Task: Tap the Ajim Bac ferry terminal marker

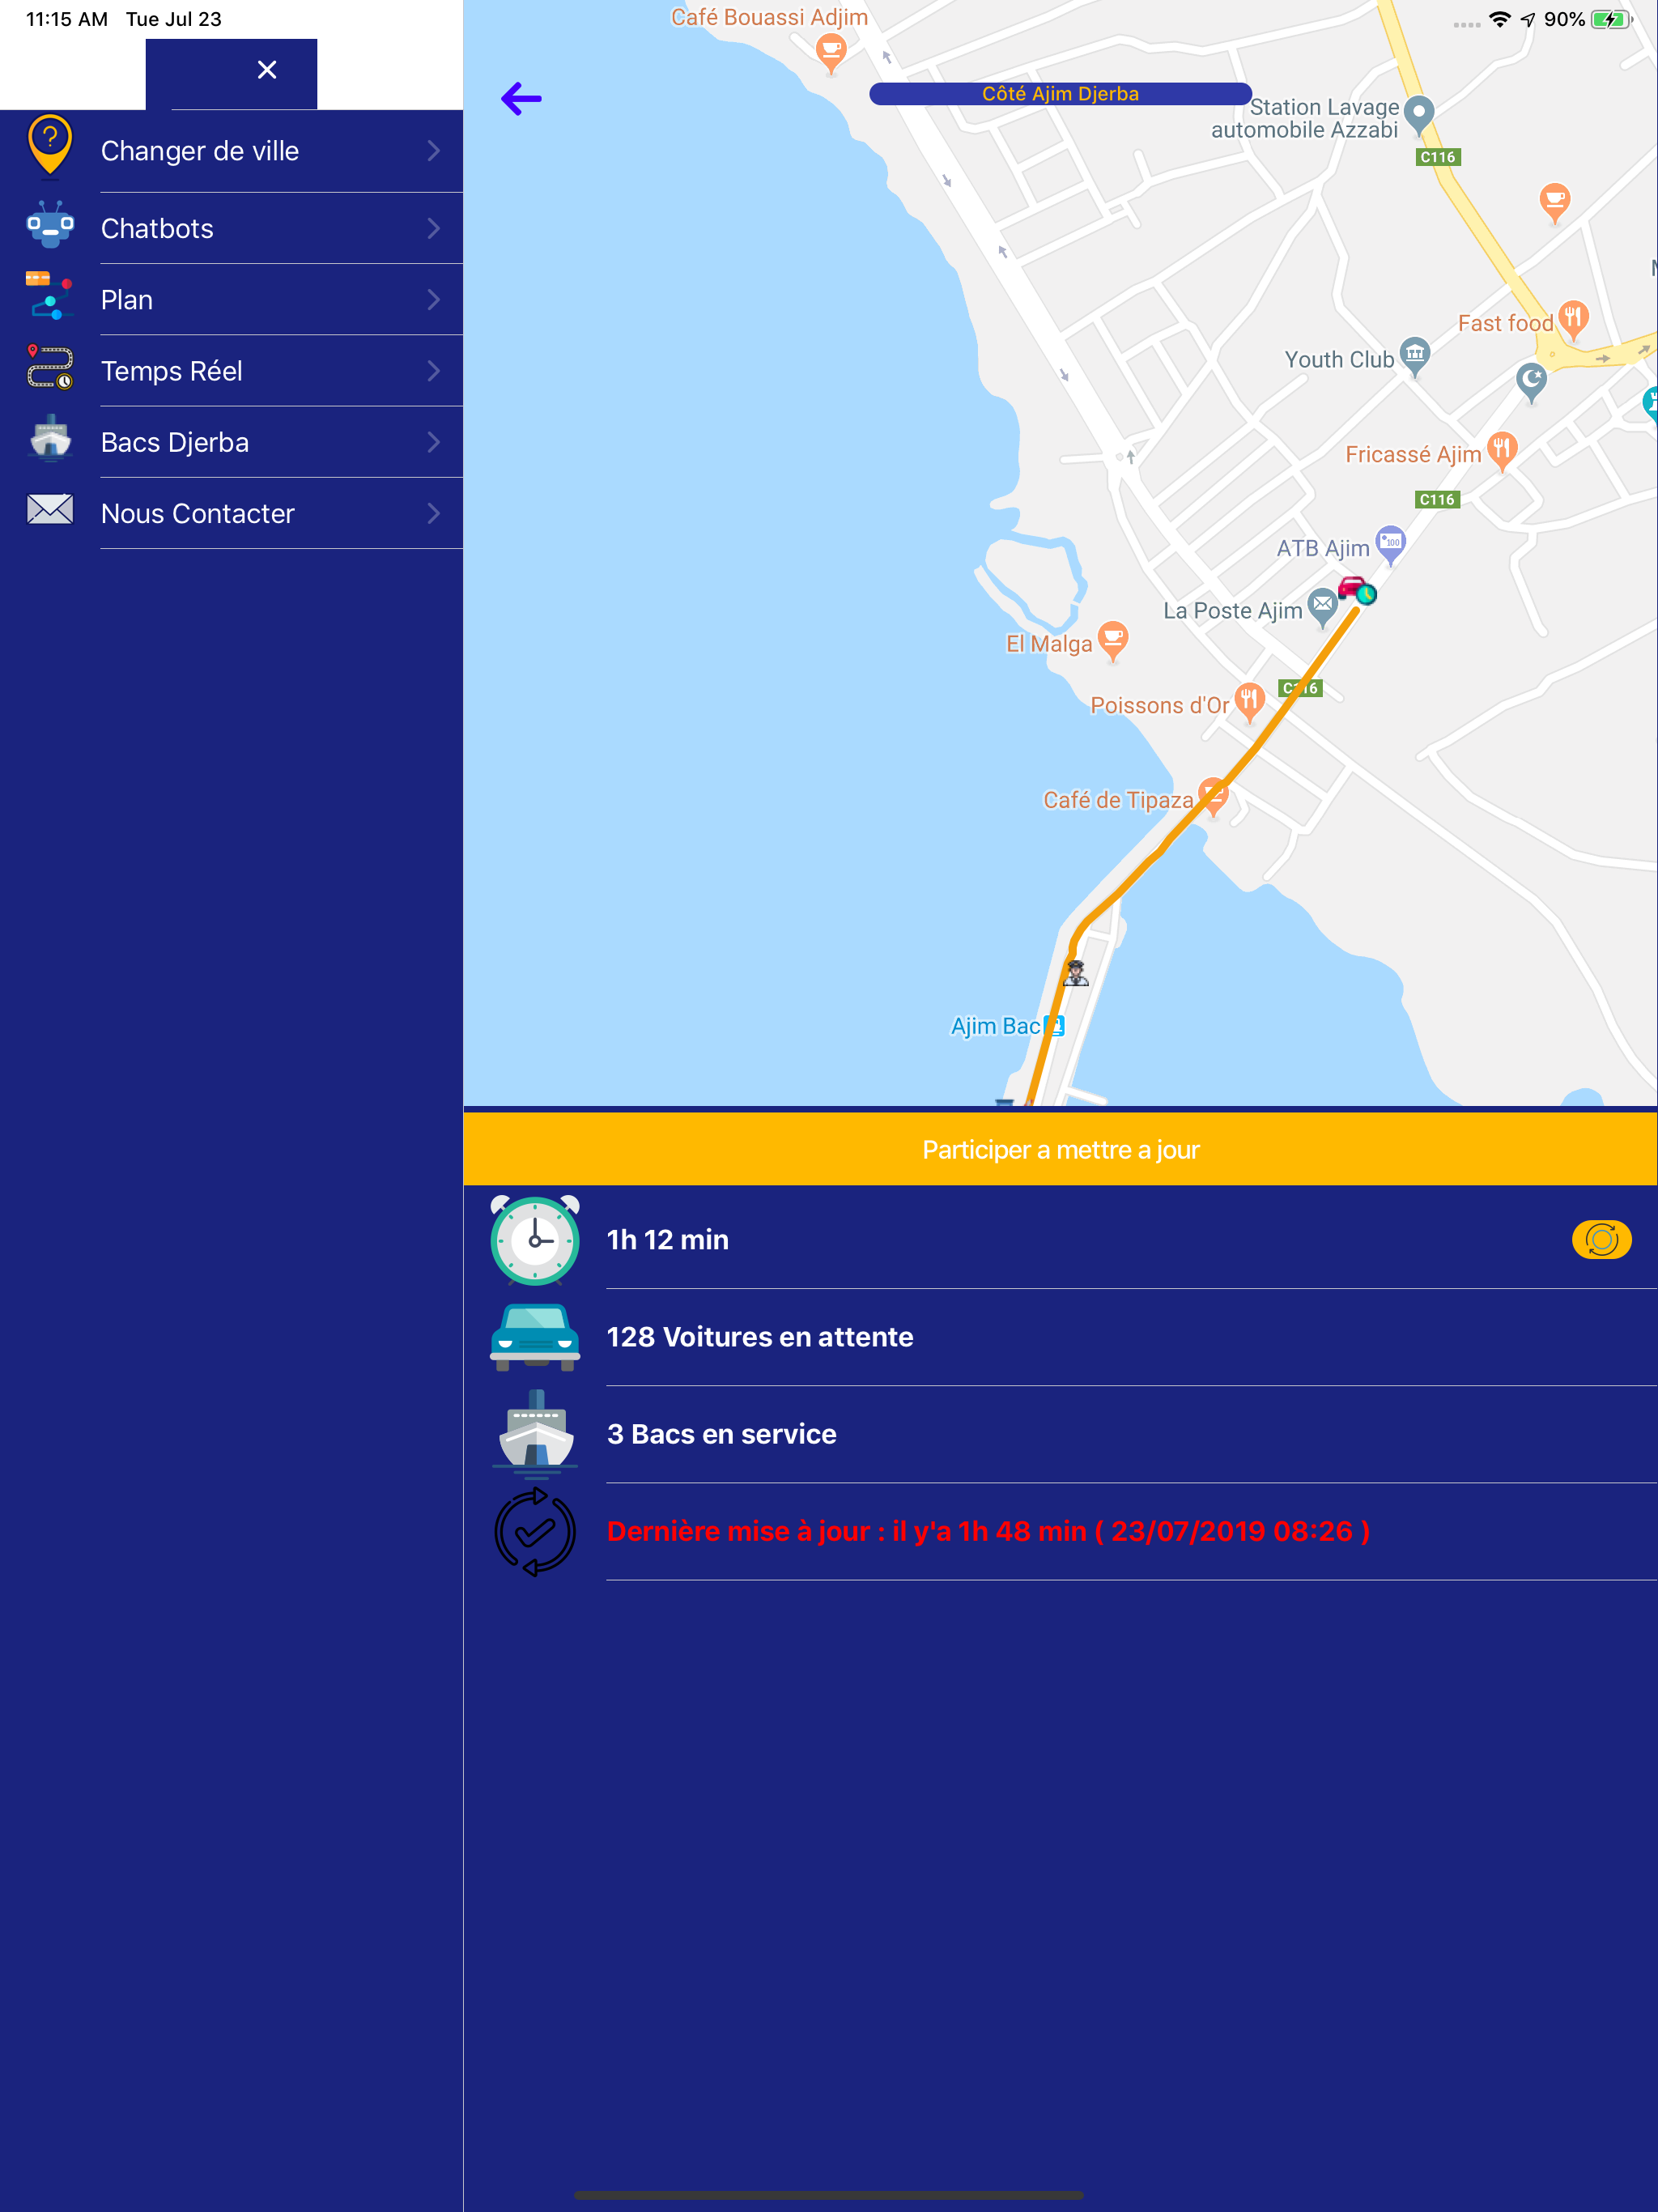Action: [x=1055, y=1025]
